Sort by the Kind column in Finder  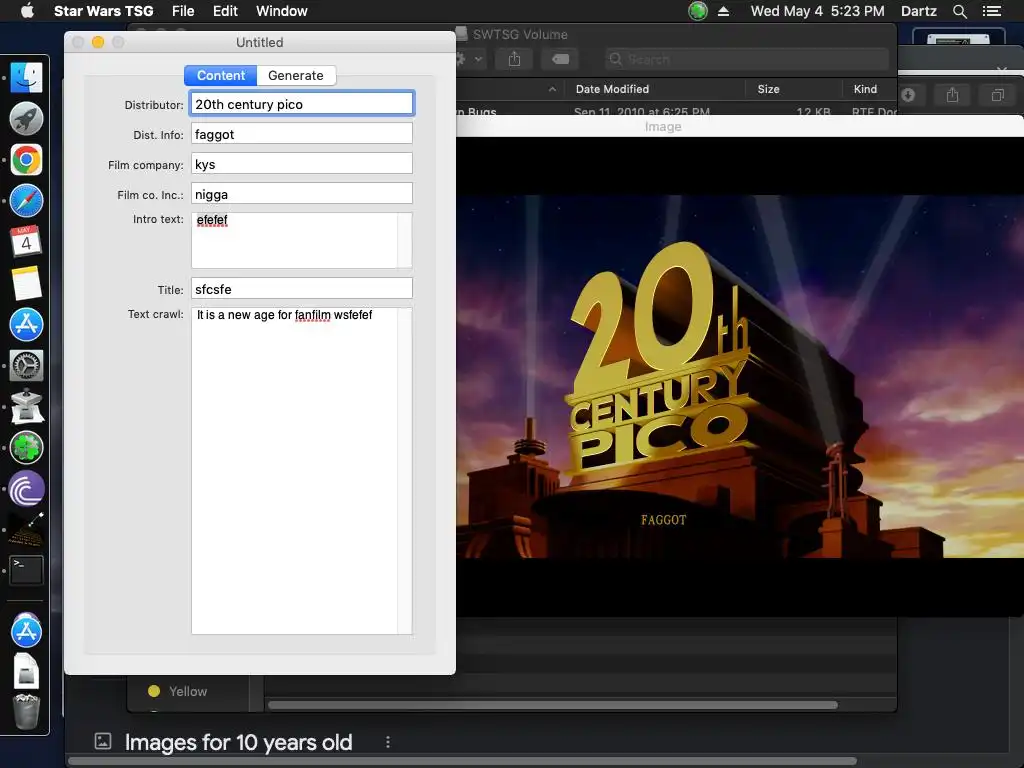point(865,89)
